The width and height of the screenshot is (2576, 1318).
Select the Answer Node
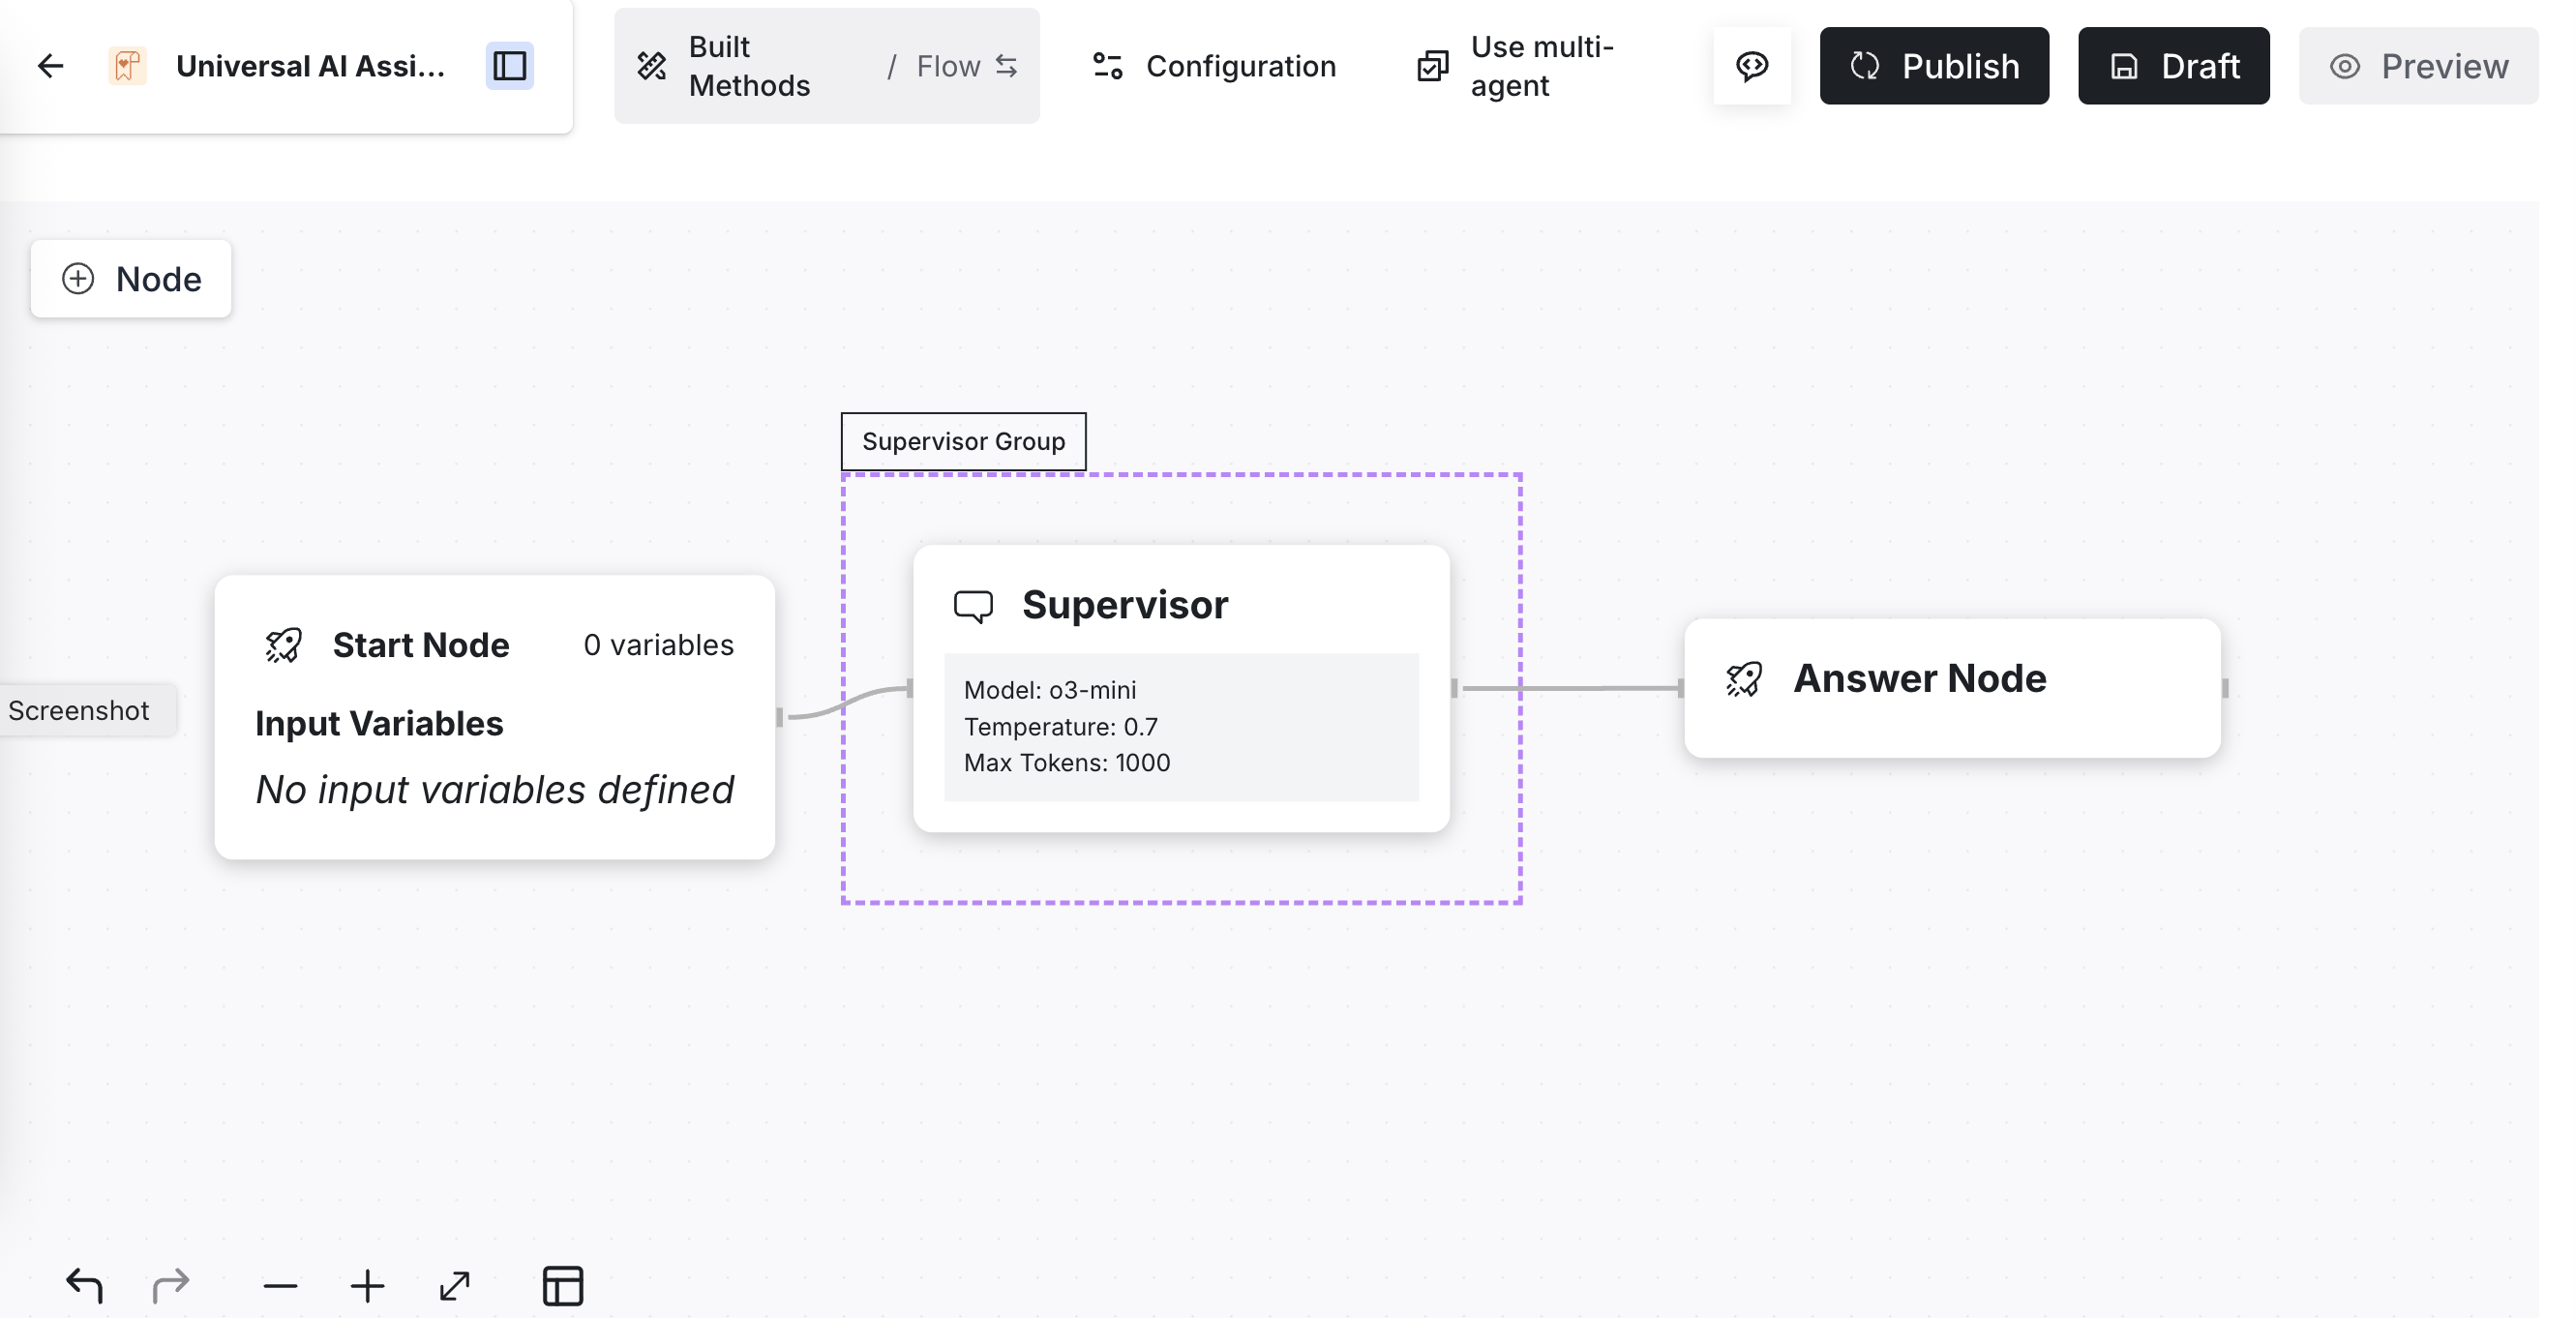[x=1951, y=687]
